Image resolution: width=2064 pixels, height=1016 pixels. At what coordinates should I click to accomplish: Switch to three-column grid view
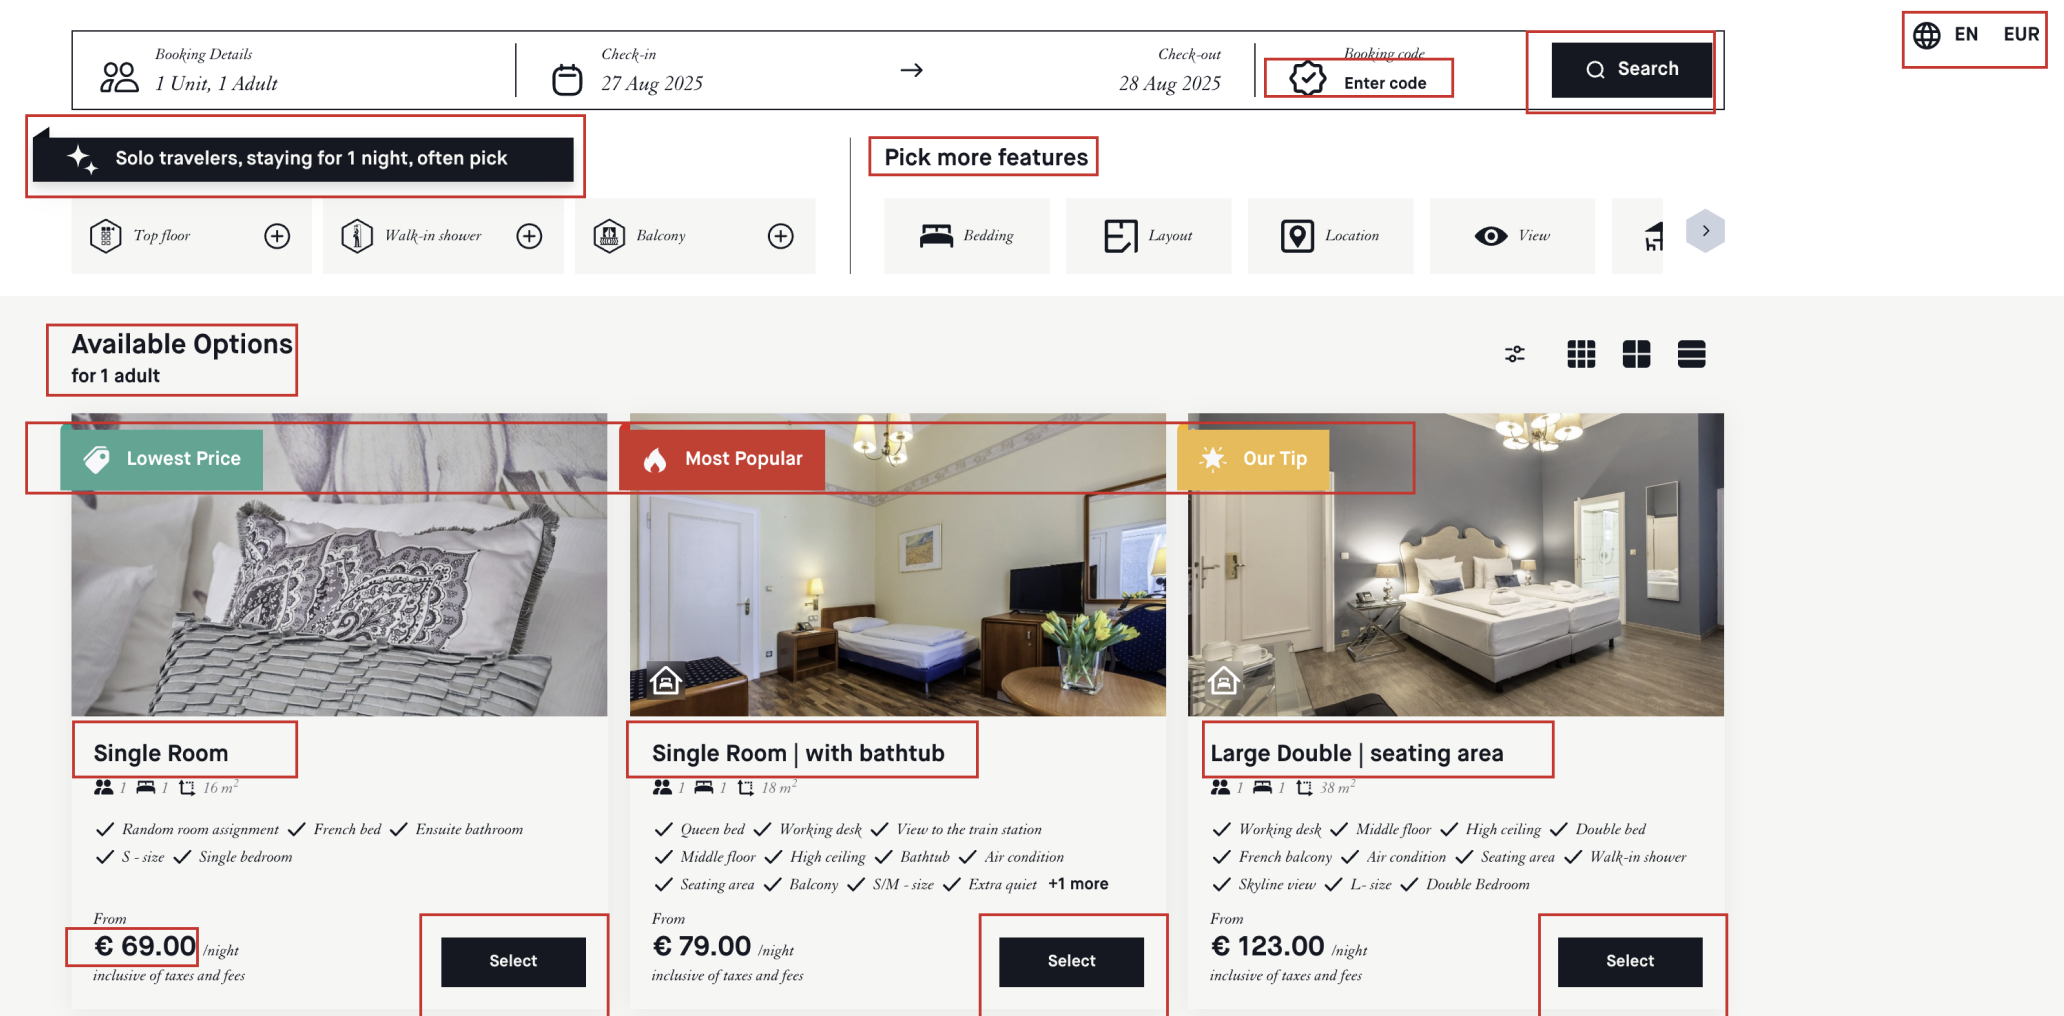click(x=1581, y=354)
